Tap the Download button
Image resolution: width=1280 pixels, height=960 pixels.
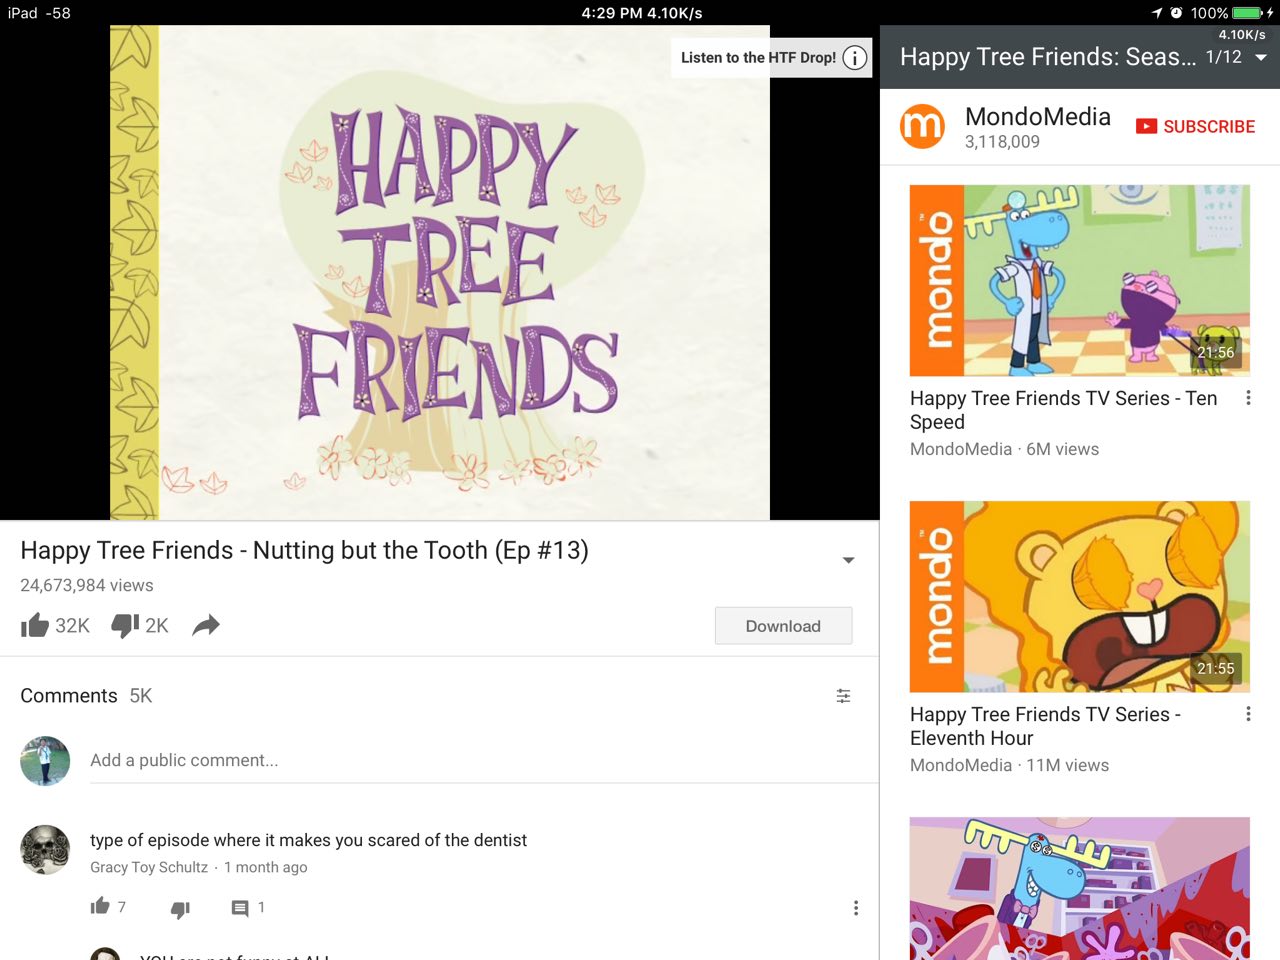point(783,626)
